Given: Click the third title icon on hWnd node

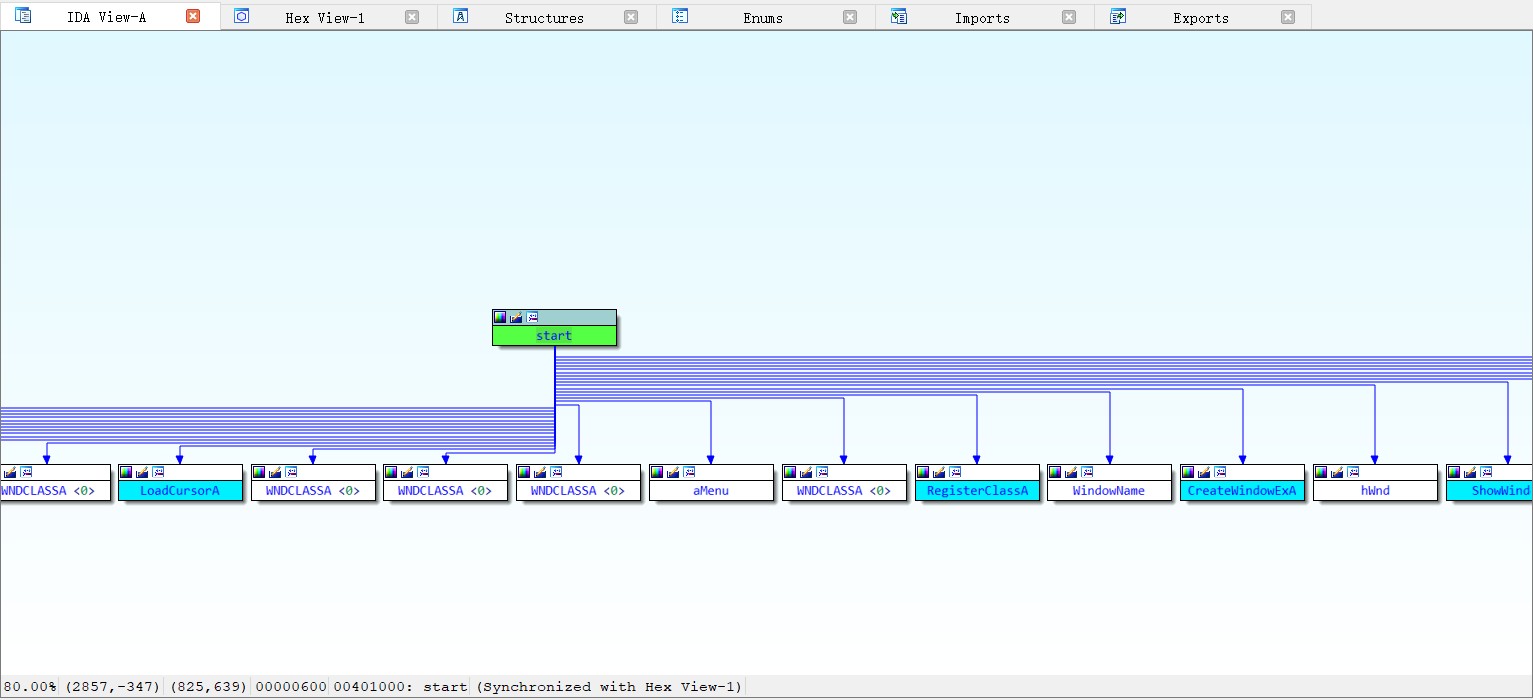Looking at the screenshot, I should coord(1353,472).
